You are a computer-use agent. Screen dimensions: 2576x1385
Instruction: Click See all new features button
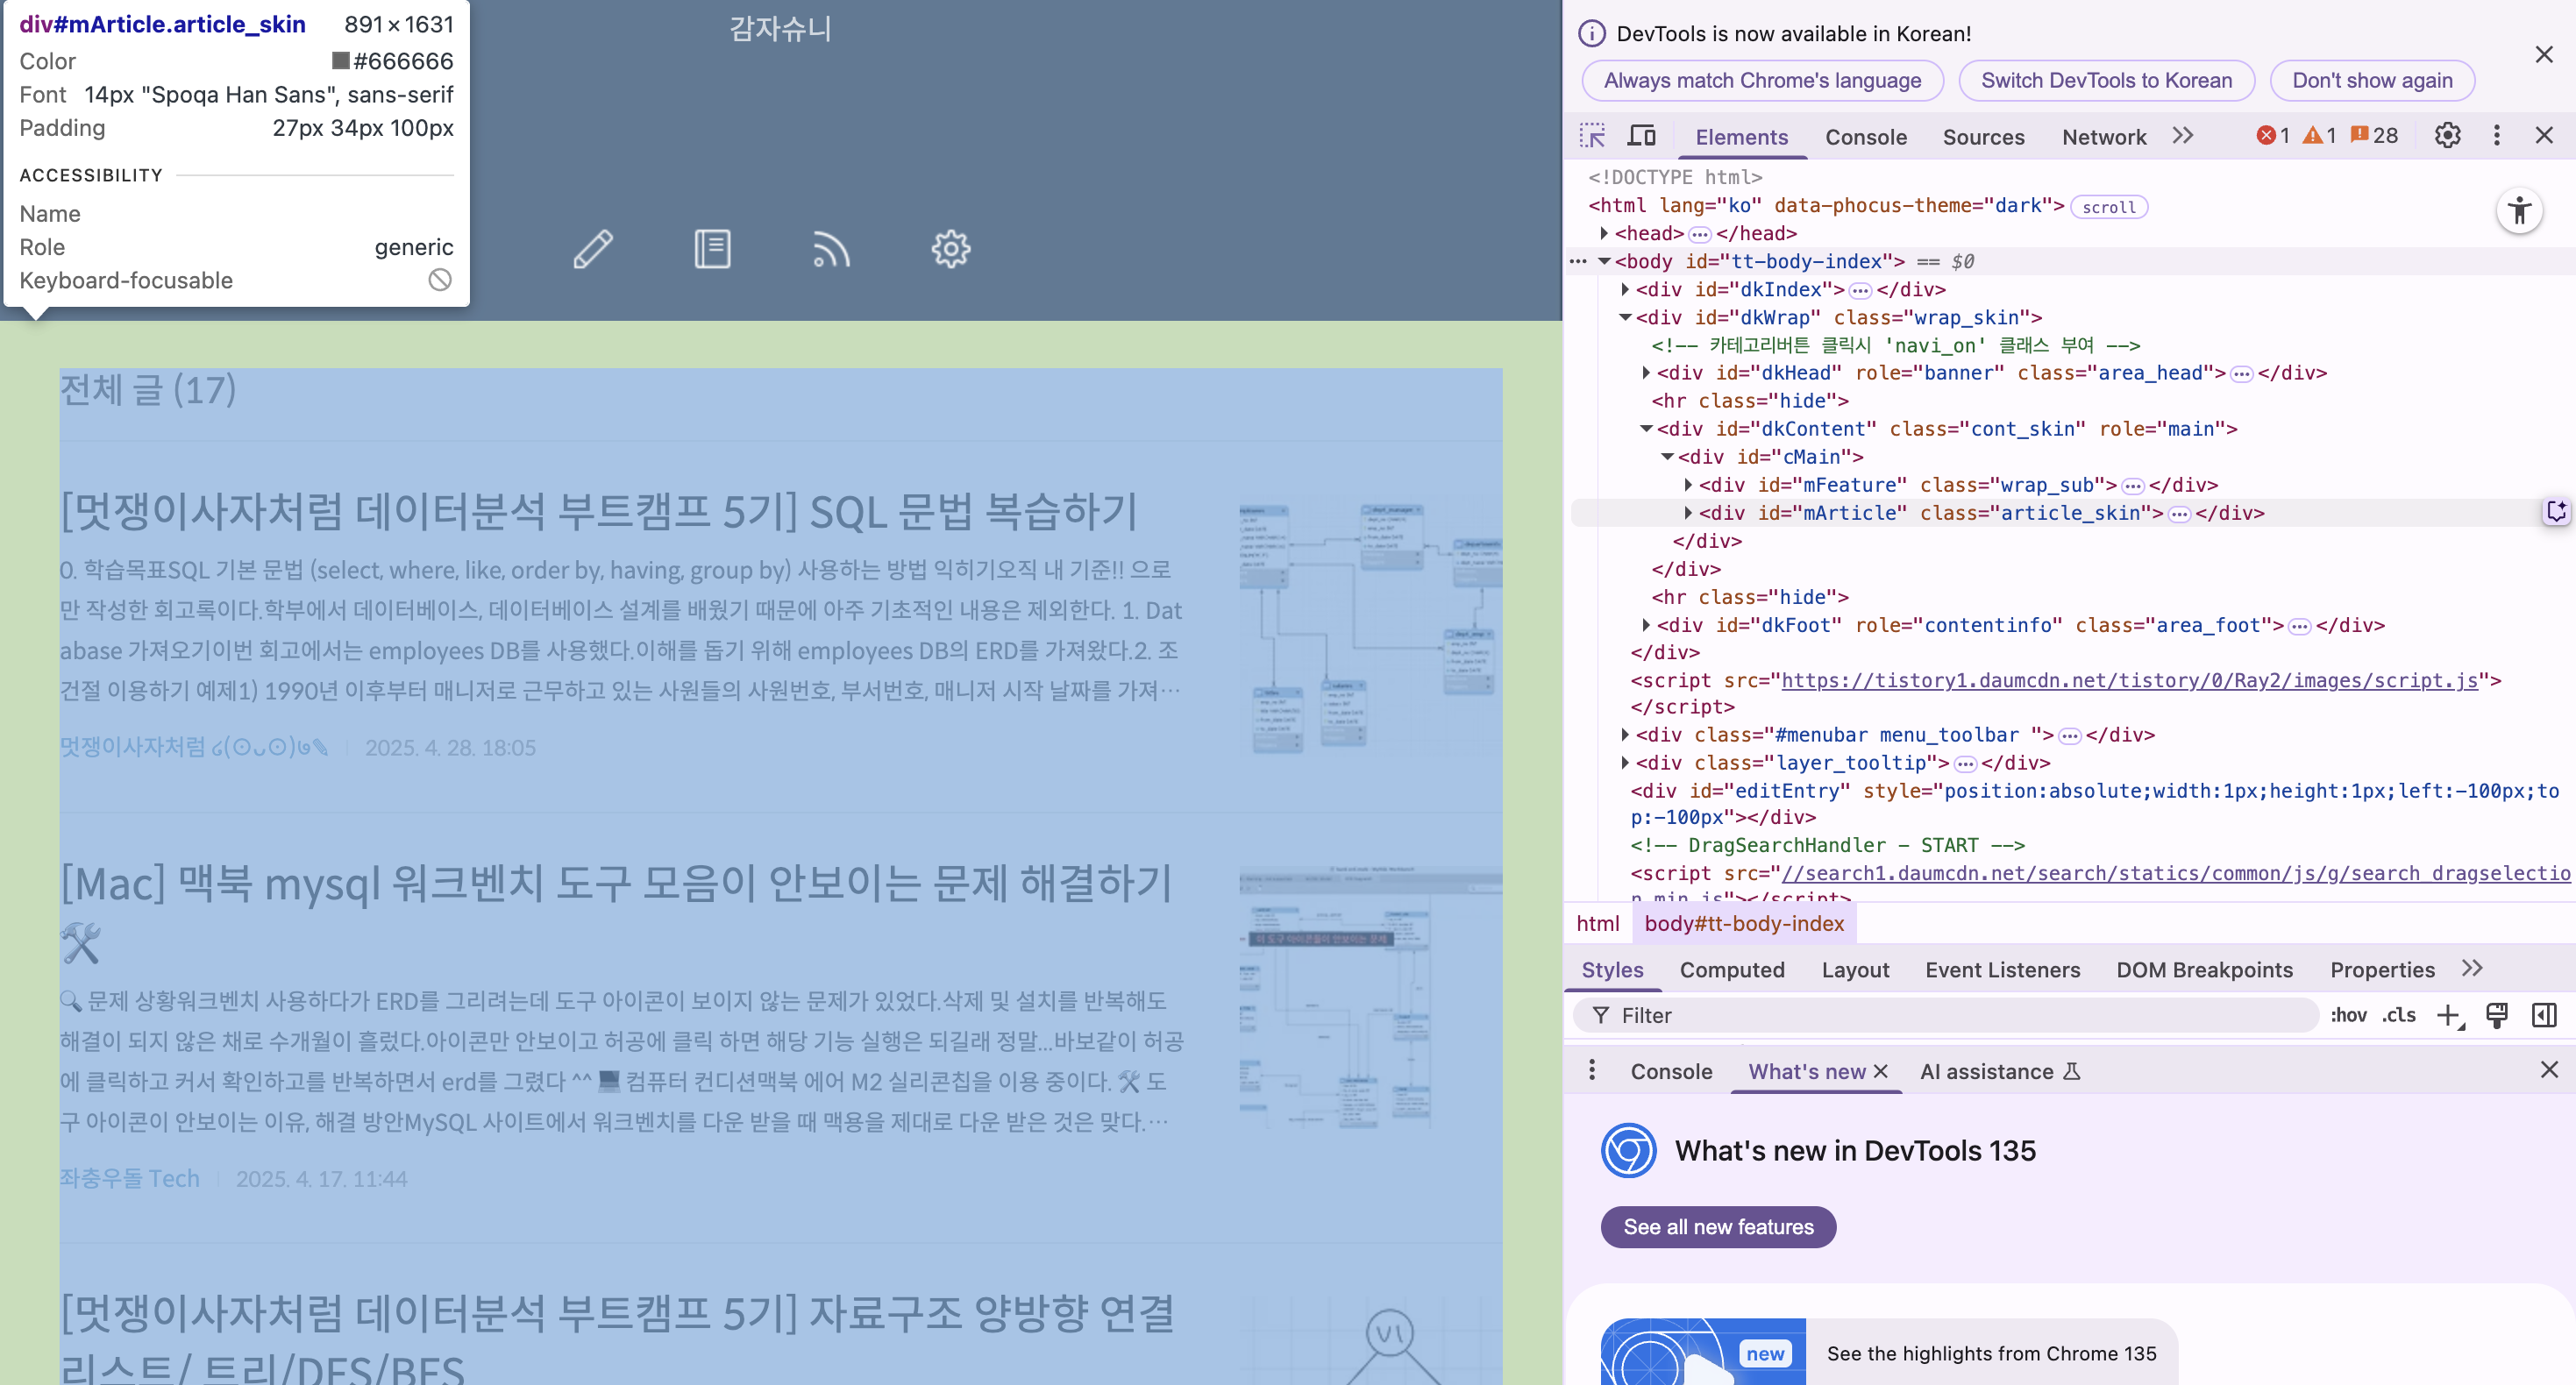1718,1227
